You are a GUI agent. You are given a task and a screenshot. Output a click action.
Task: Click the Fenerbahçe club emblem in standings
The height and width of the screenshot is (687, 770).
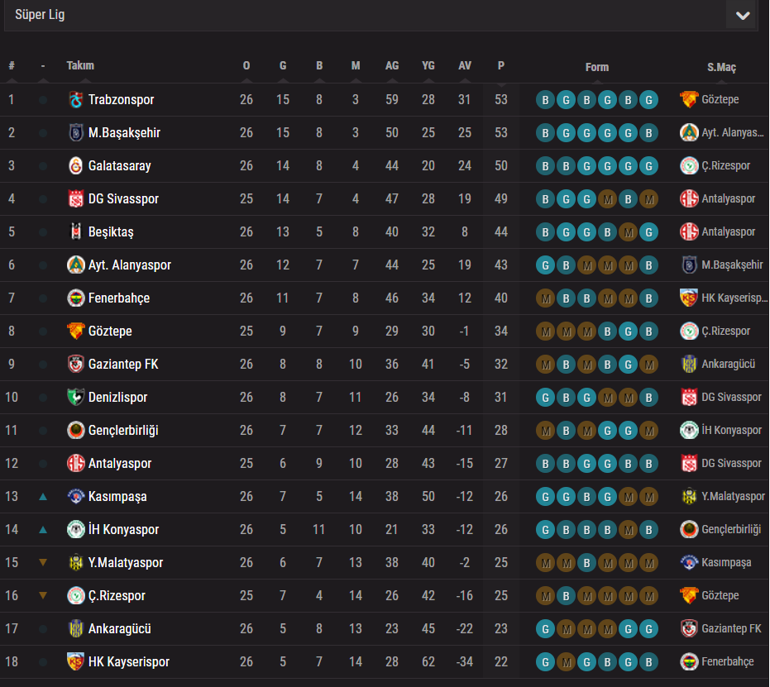[x=76, y=298]
